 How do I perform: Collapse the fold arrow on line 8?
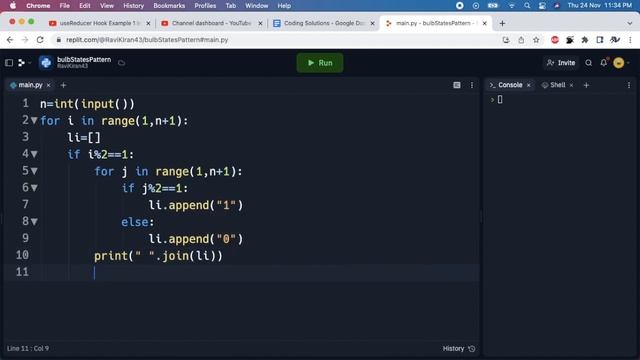[34, 222]
